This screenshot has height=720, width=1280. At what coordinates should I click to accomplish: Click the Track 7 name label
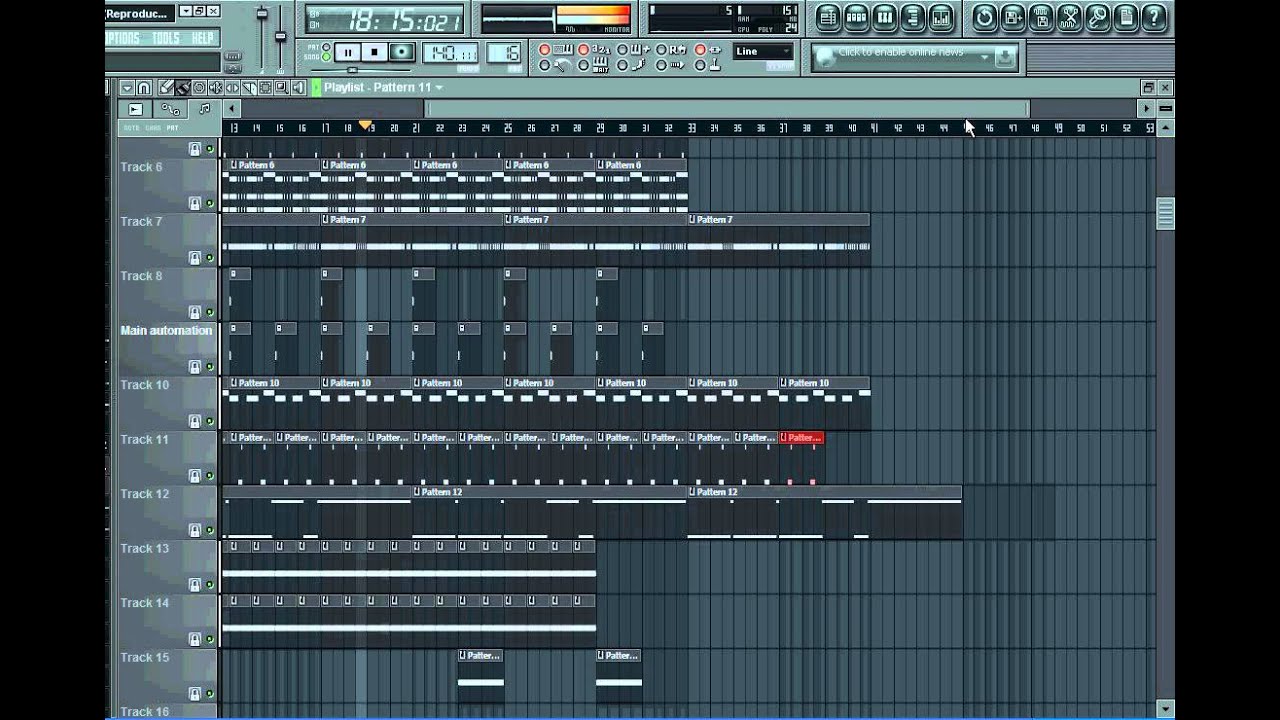[x=141, y=222]
